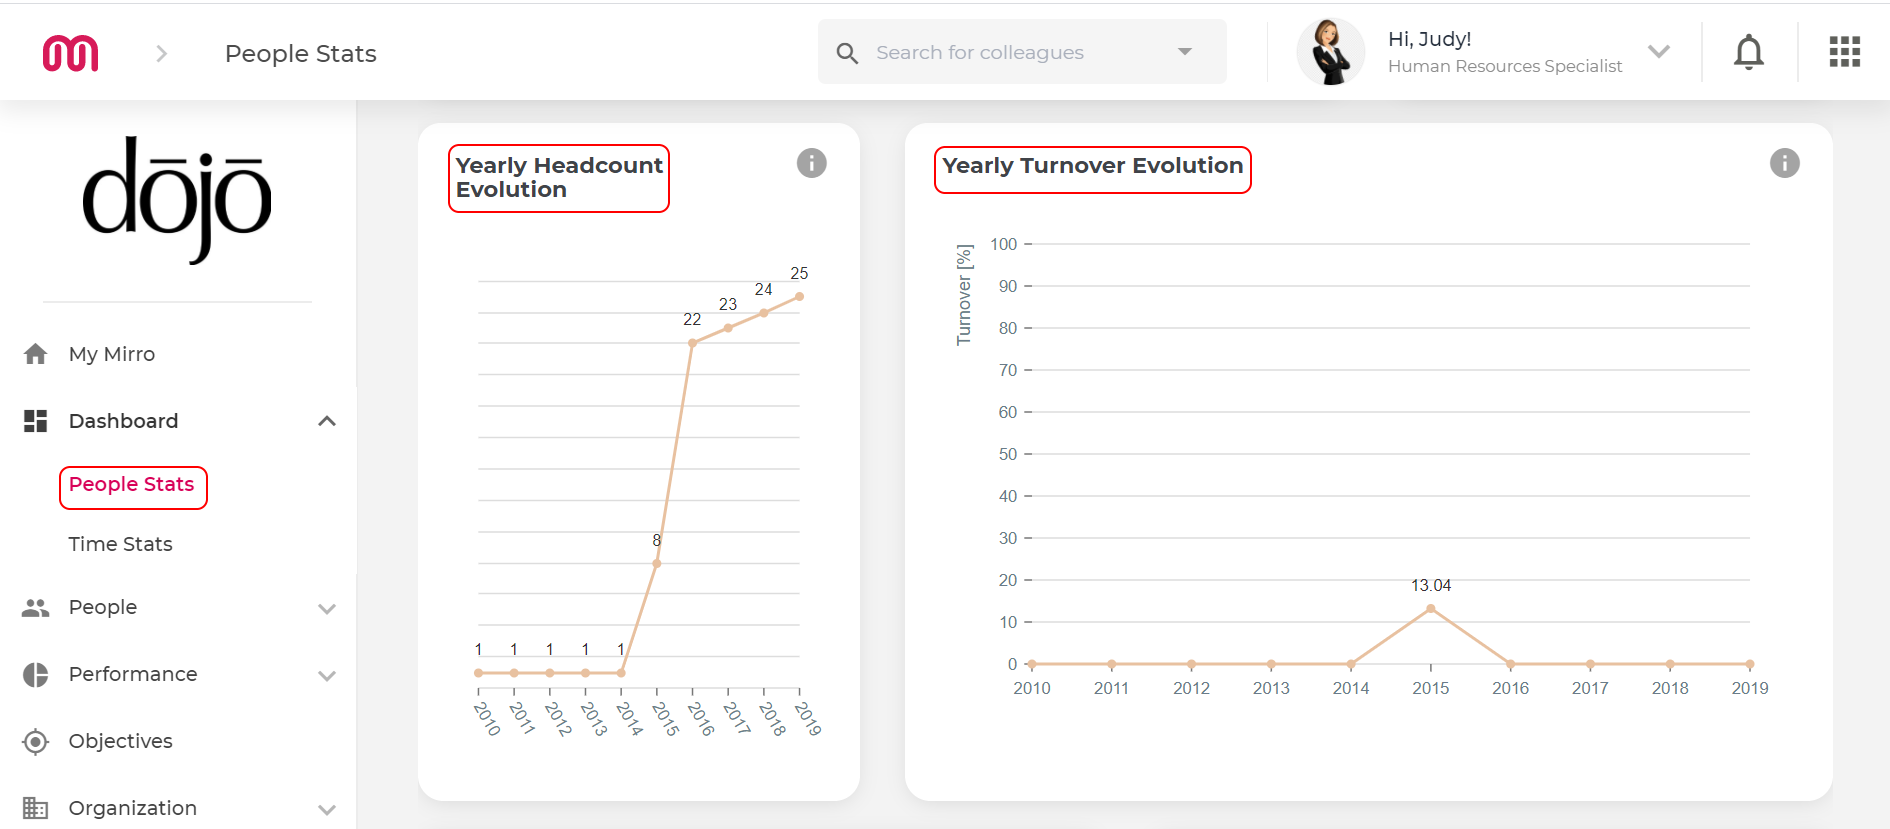Click the 2019 turnover data point

click(1750, 664)
